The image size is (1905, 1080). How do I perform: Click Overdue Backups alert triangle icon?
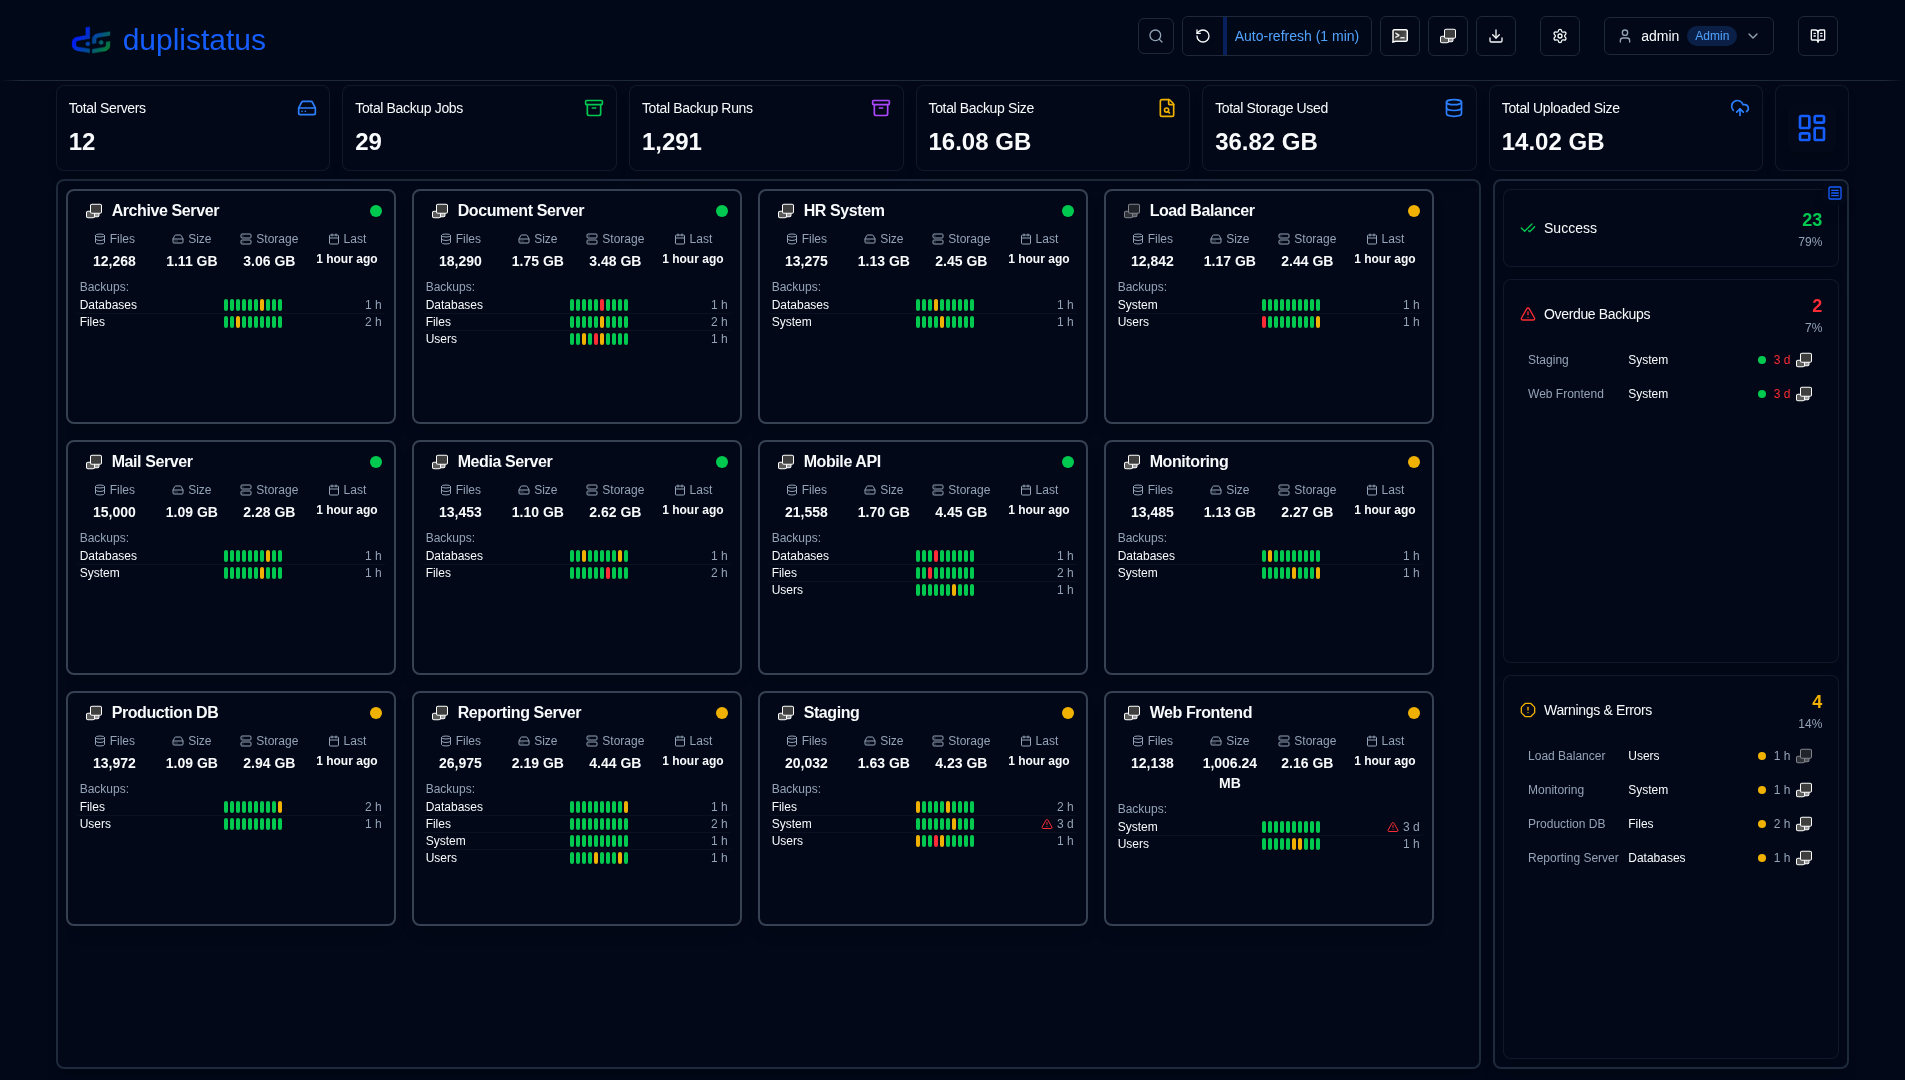1528,314
